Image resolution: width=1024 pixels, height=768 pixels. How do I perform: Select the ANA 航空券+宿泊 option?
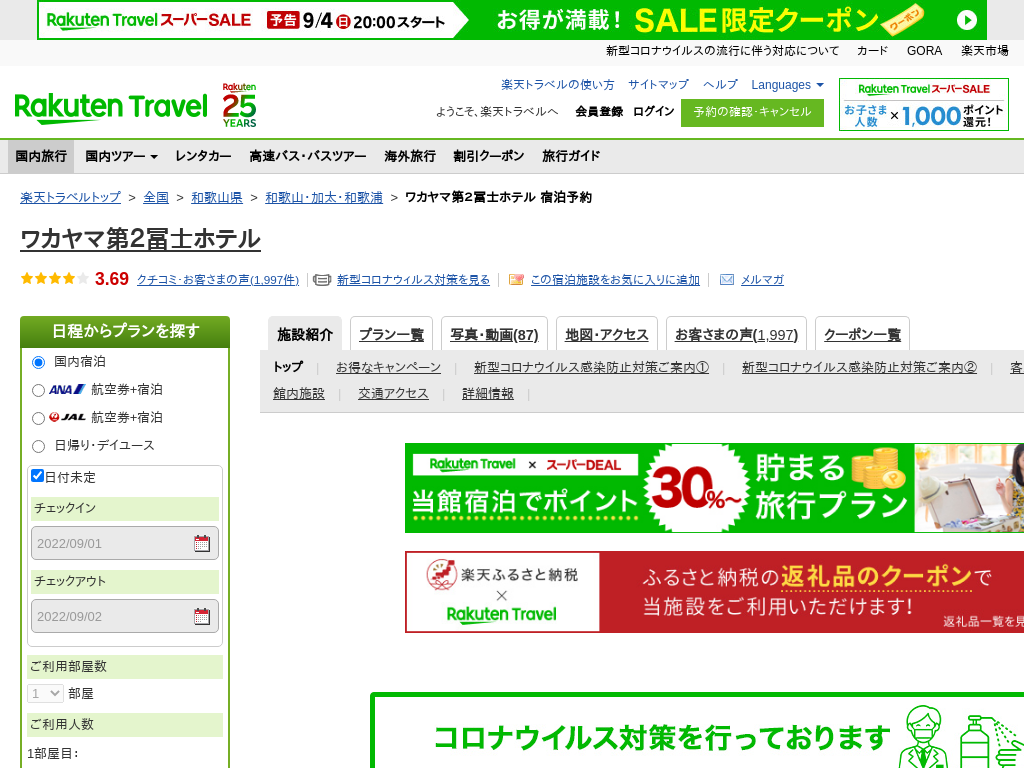point(39,390)
